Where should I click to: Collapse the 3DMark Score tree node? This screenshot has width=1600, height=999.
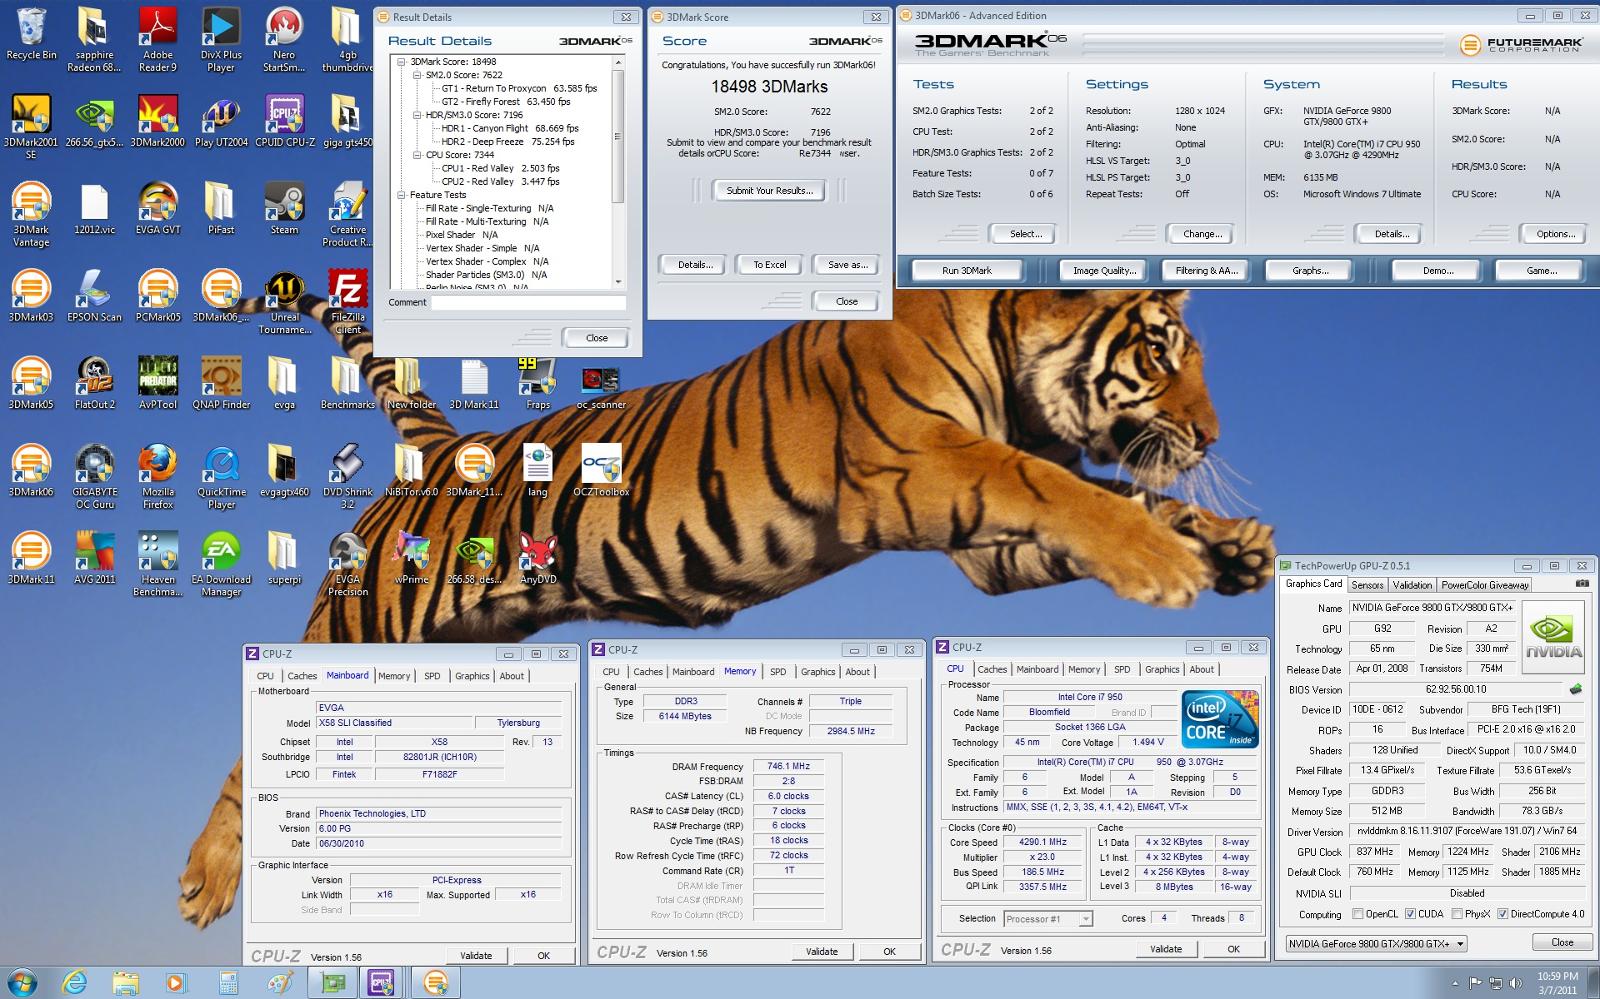tap(401, 62)
